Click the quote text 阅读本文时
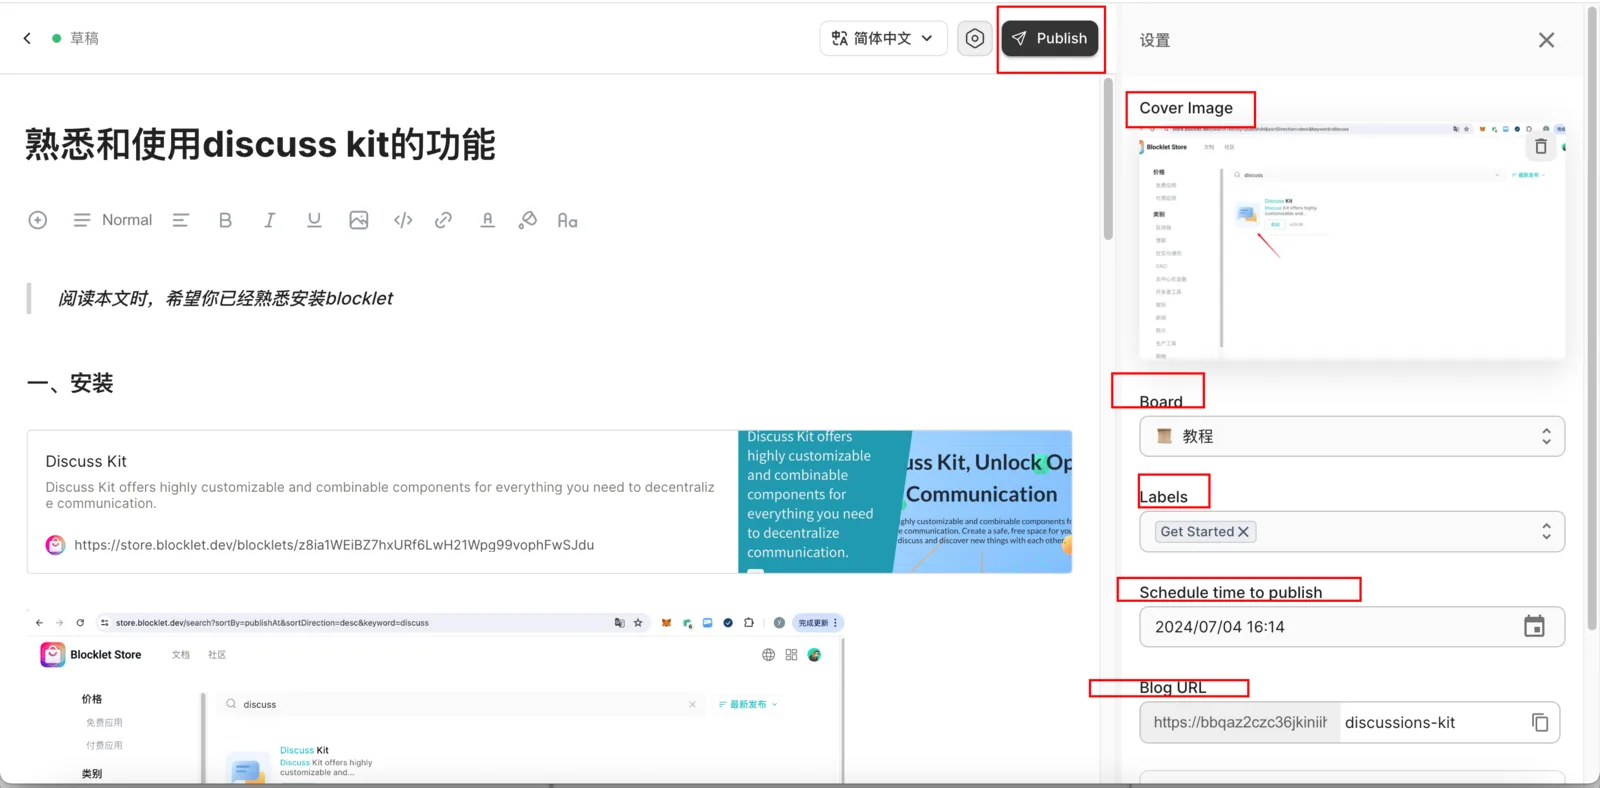The image size is (1600, 788). (225, 298)
